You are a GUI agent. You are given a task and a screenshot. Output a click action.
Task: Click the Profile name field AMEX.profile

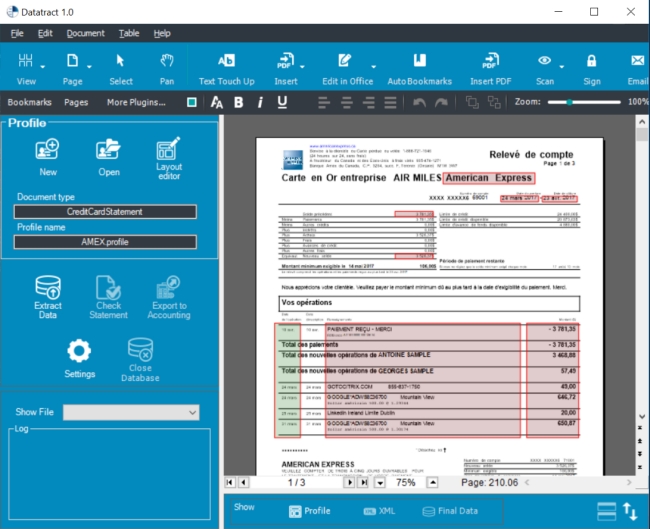105,242
